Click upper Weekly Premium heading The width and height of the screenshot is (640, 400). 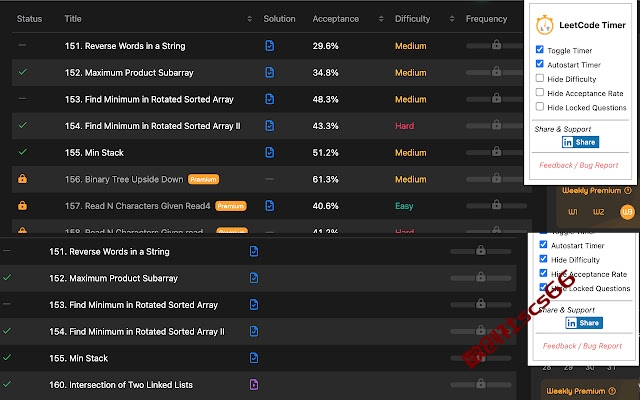click(591, 191)
